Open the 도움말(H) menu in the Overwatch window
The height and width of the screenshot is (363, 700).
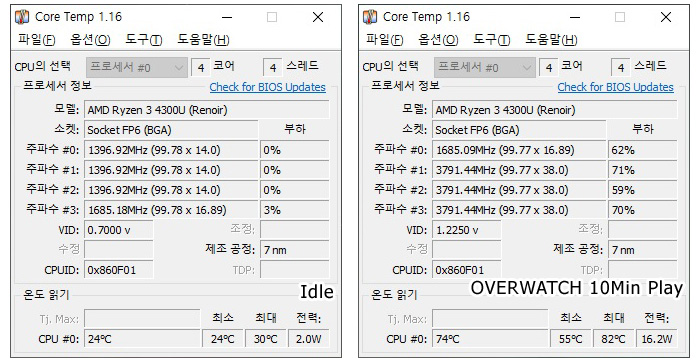tap(551, 40)
